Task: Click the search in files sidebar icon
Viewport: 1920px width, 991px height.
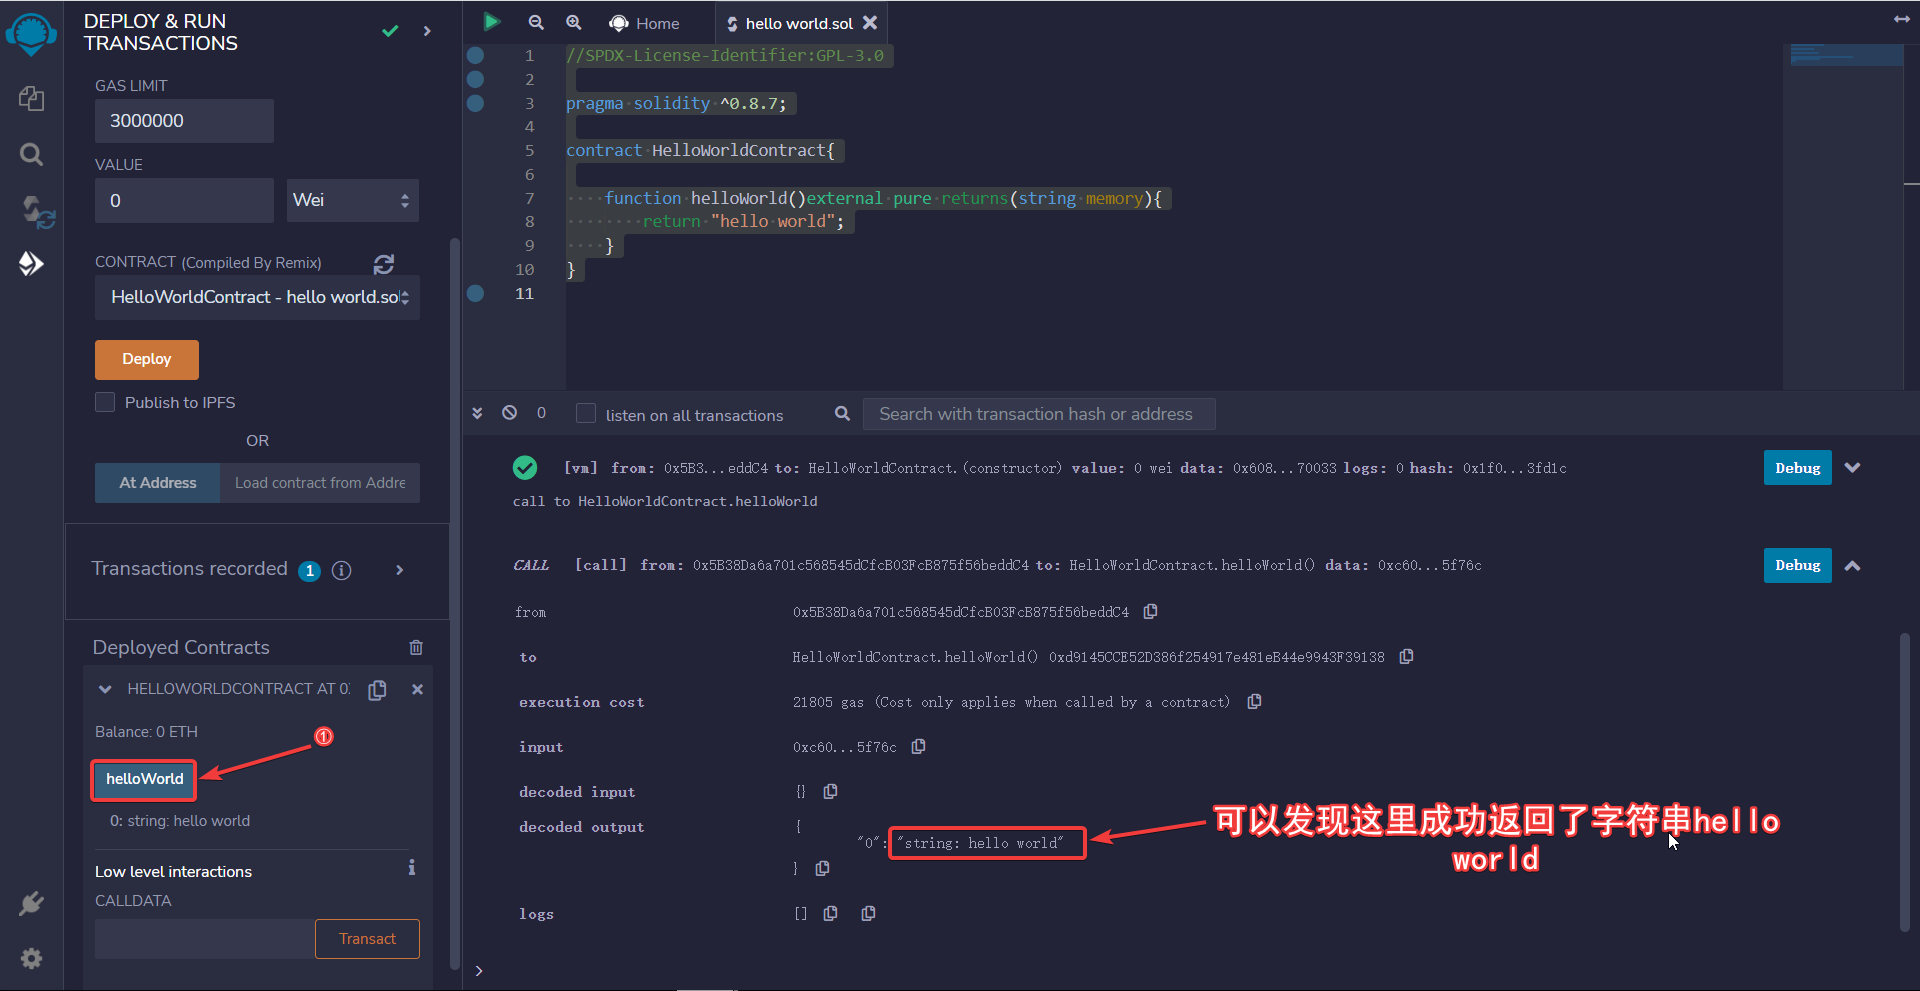Action: point(31,154)
